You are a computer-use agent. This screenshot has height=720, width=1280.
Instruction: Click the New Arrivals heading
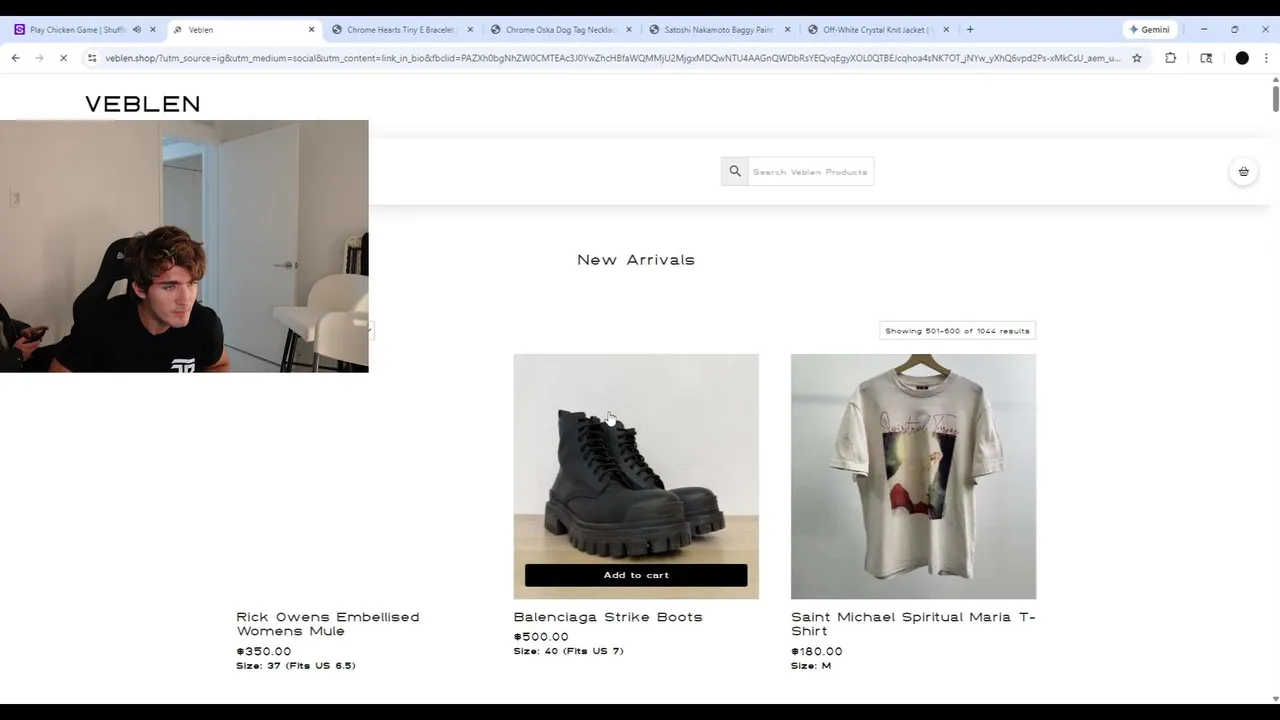636,260
